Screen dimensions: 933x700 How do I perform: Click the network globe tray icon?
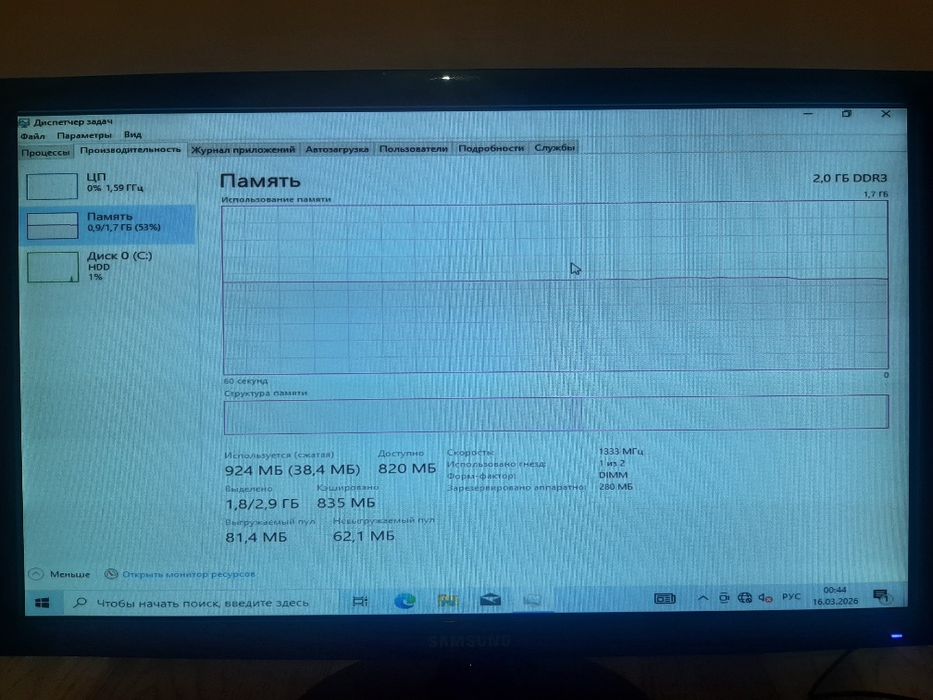744,598
